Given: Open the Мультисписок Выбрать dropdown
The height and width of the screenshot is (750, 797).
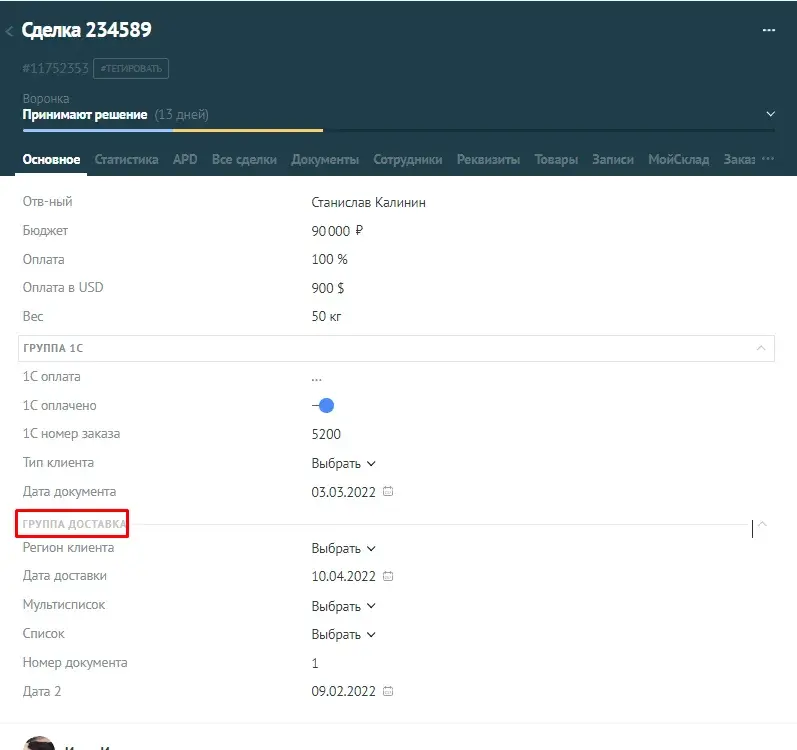Looking at the screenshot, I should coord(343,606).
